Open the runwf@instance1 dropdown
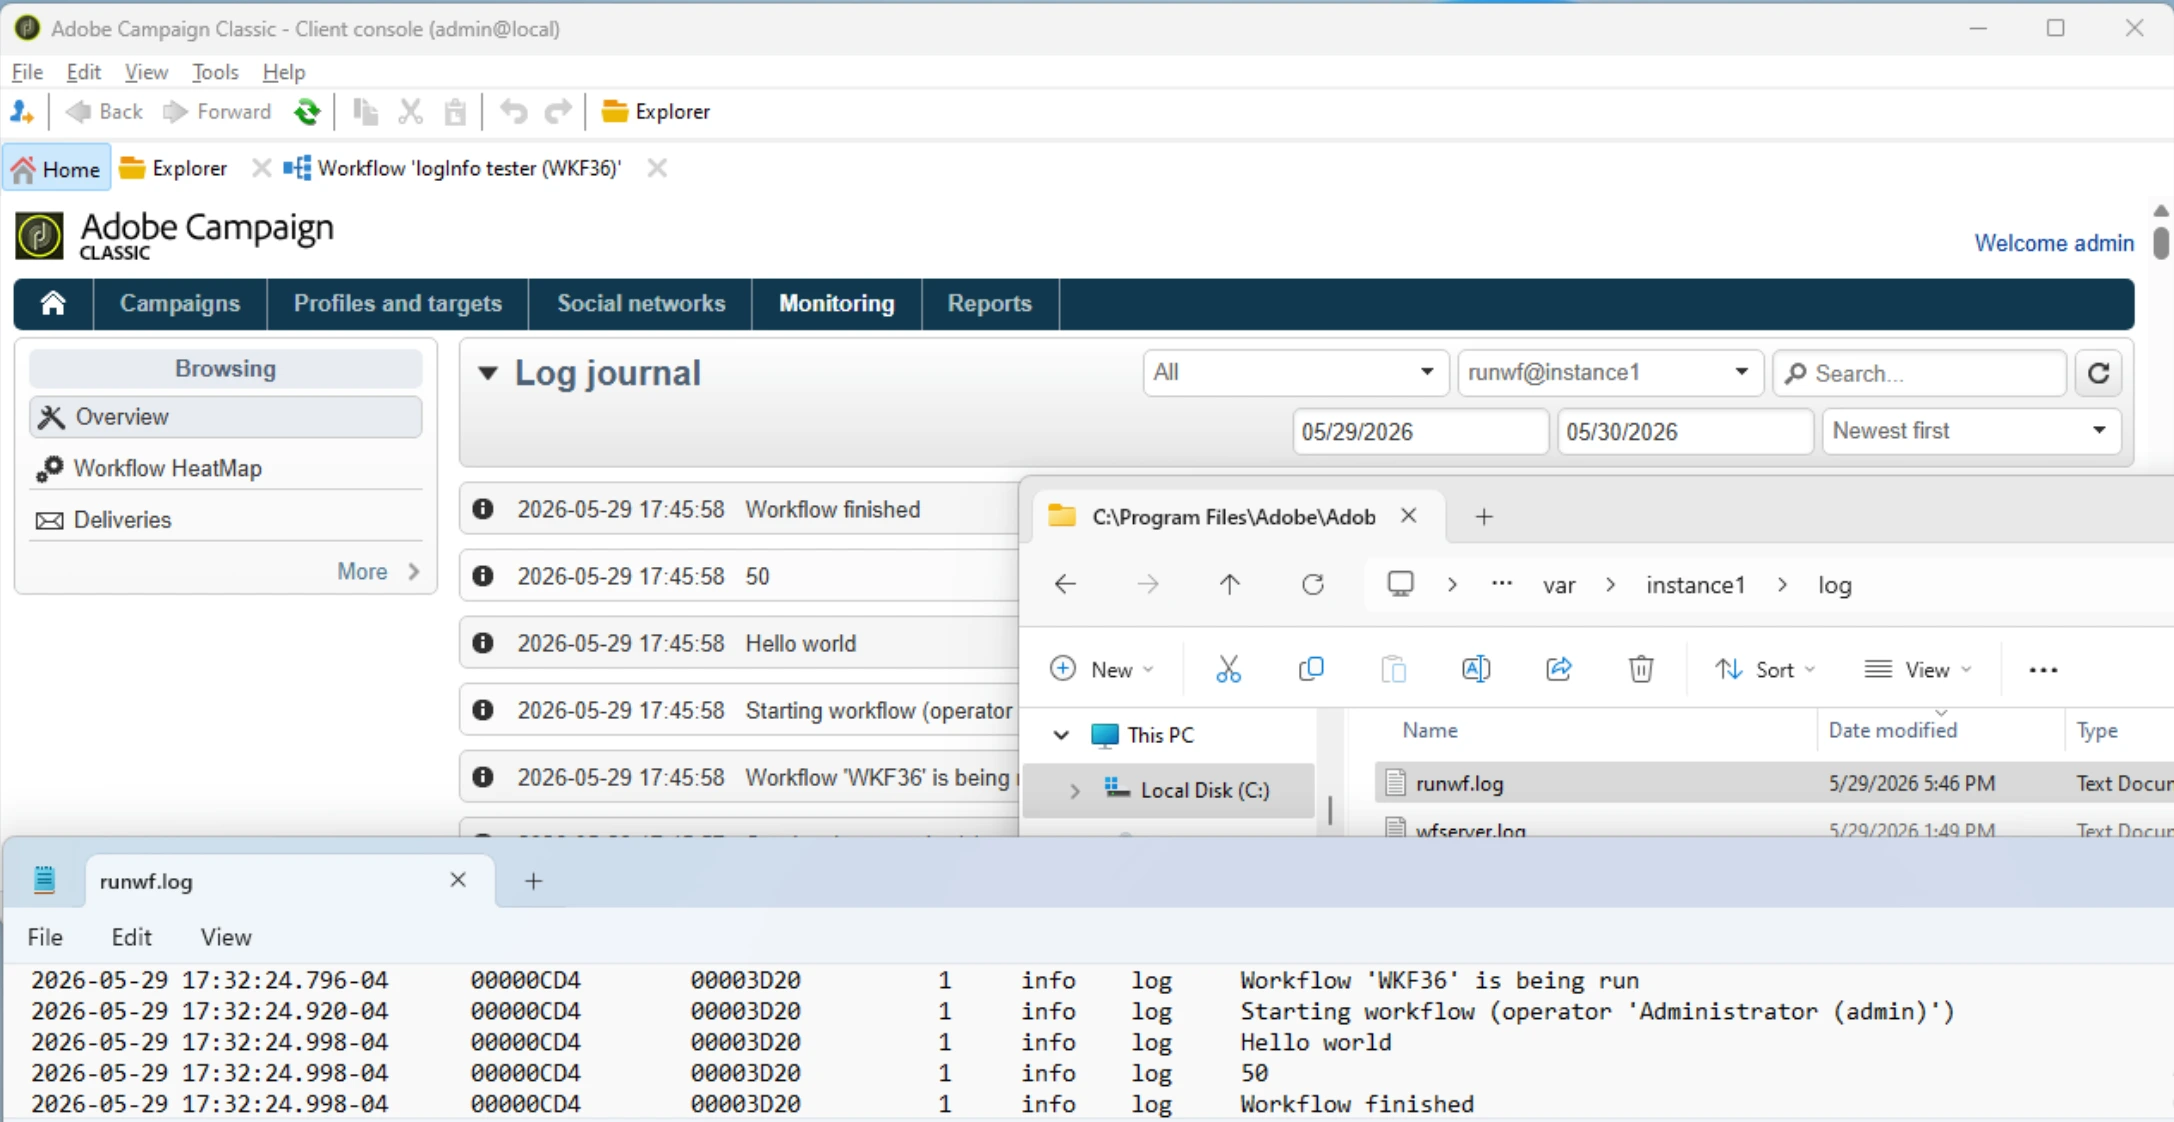The width and height of the screenshot is (2174, 1122). tap(1610, 373)
